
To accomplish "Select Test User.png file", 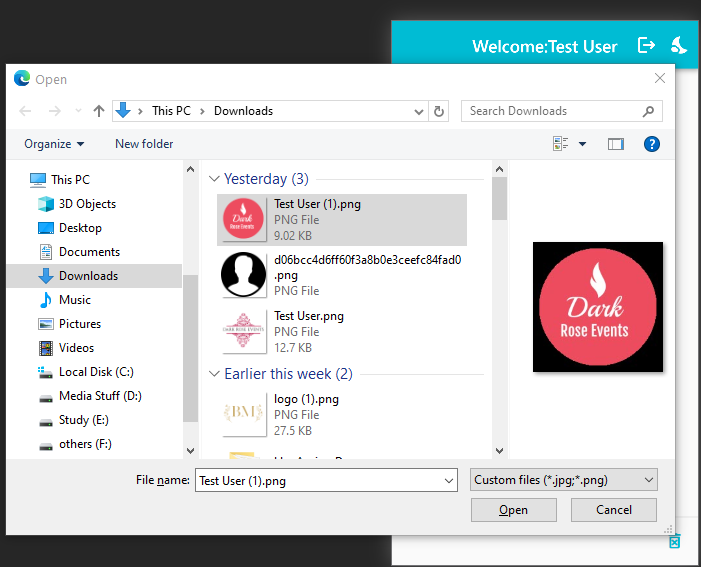I will coord(342,332).
